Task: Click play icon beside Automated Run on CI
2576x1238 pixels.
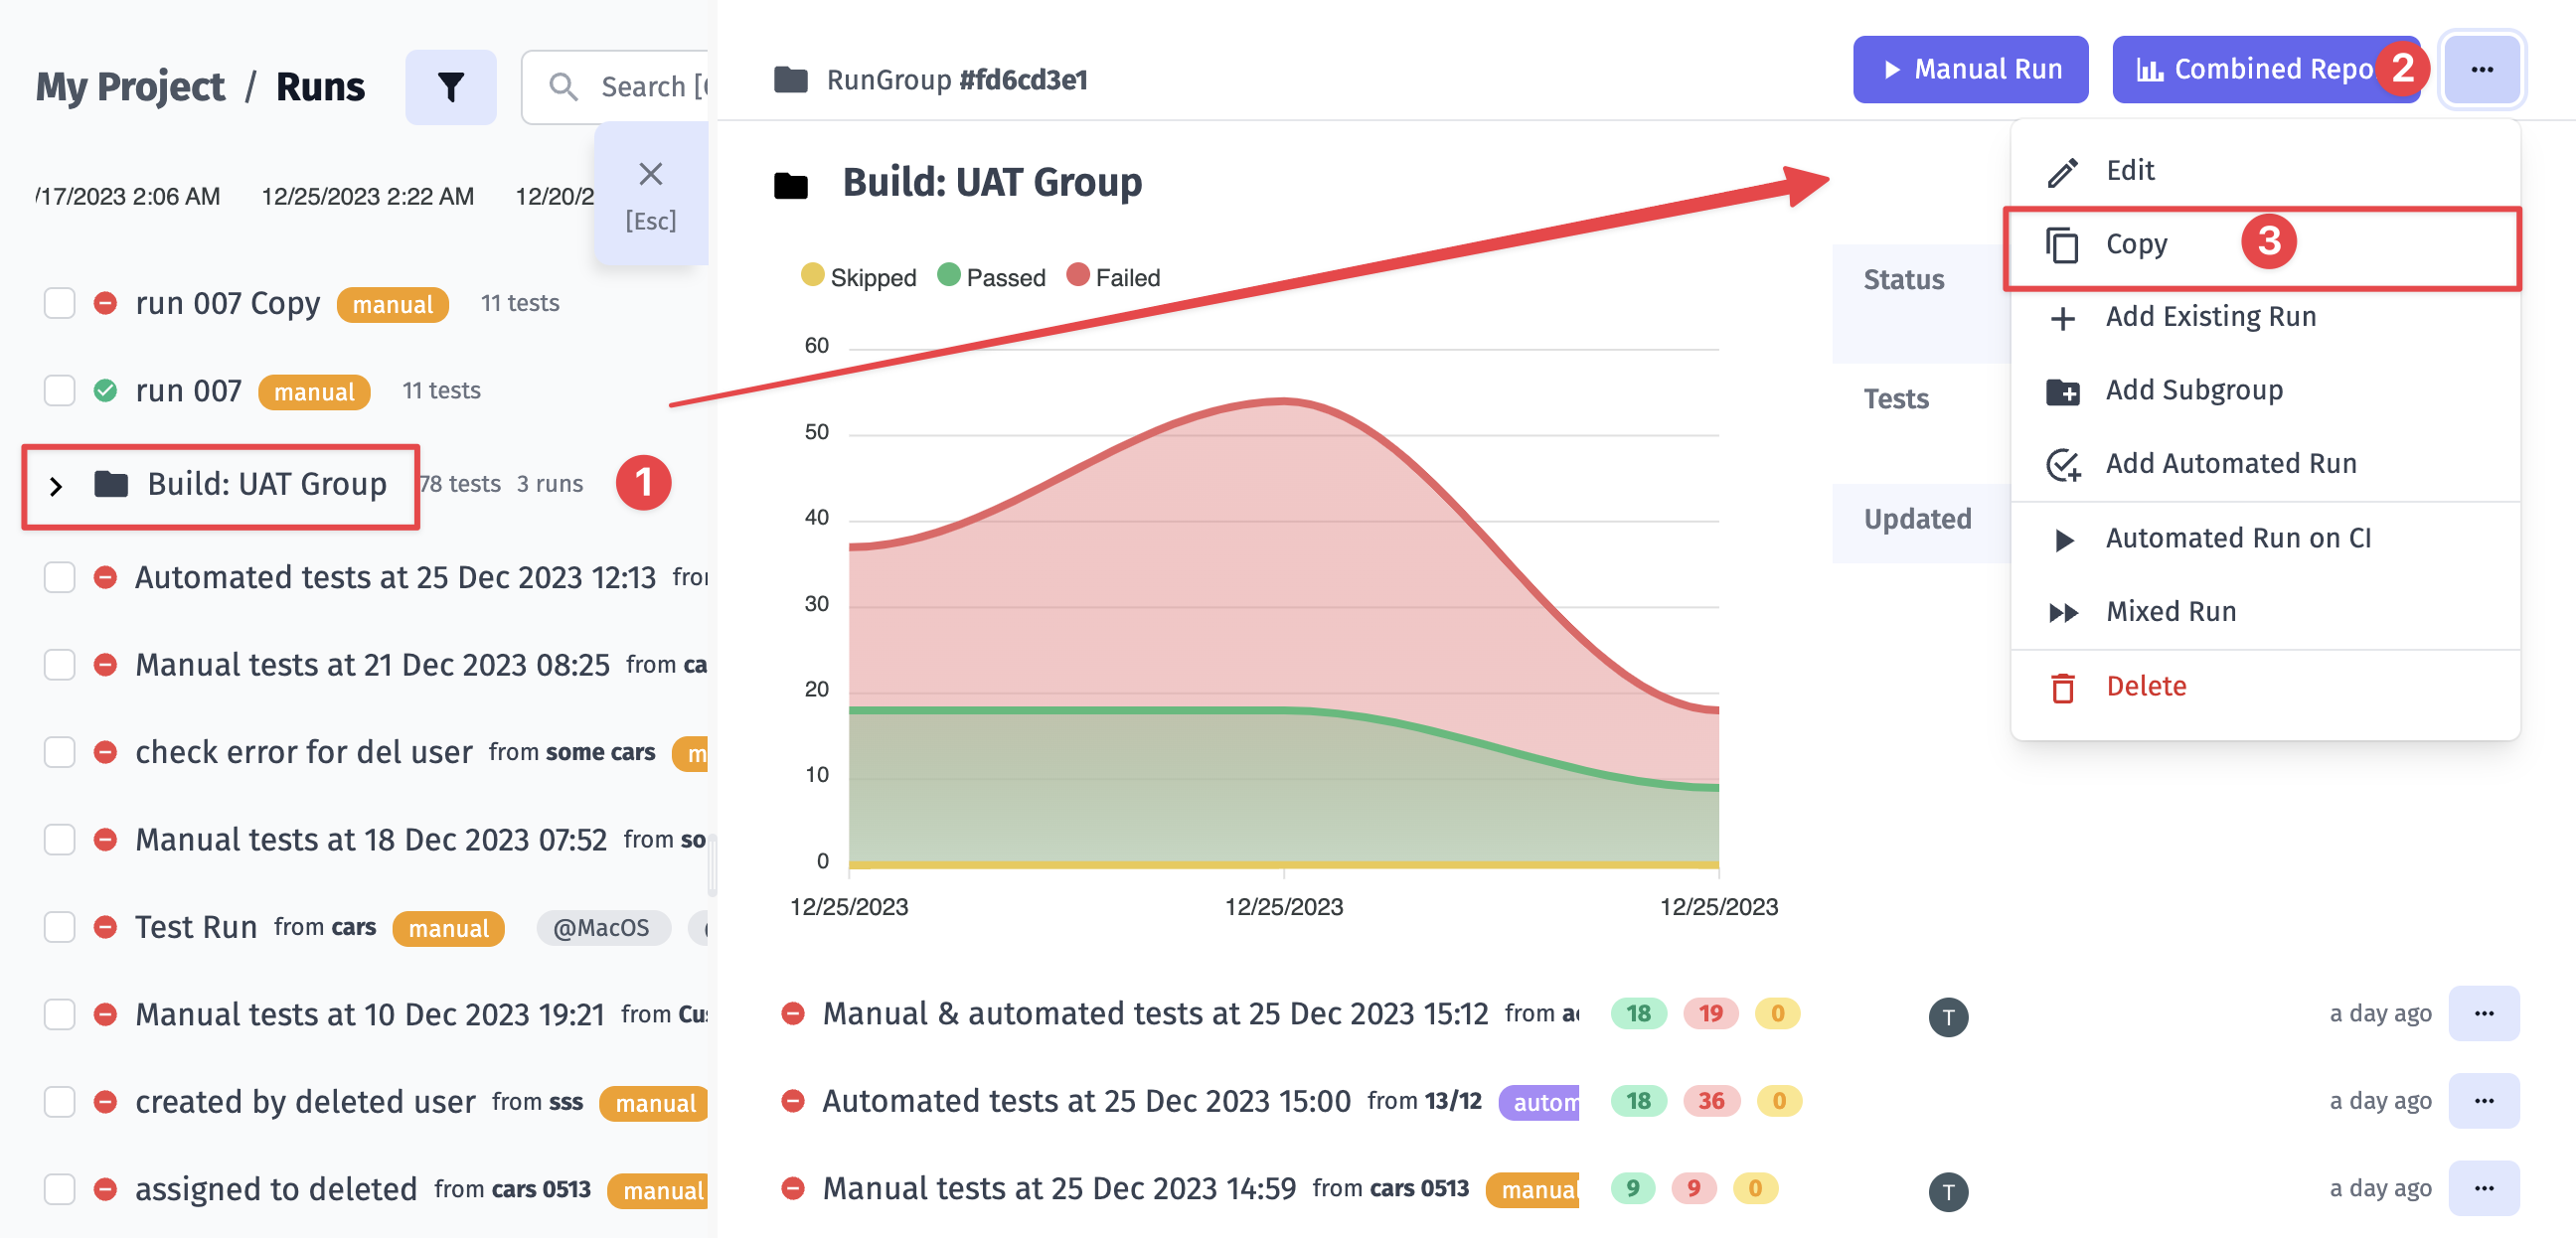Action: (2063, 539)
